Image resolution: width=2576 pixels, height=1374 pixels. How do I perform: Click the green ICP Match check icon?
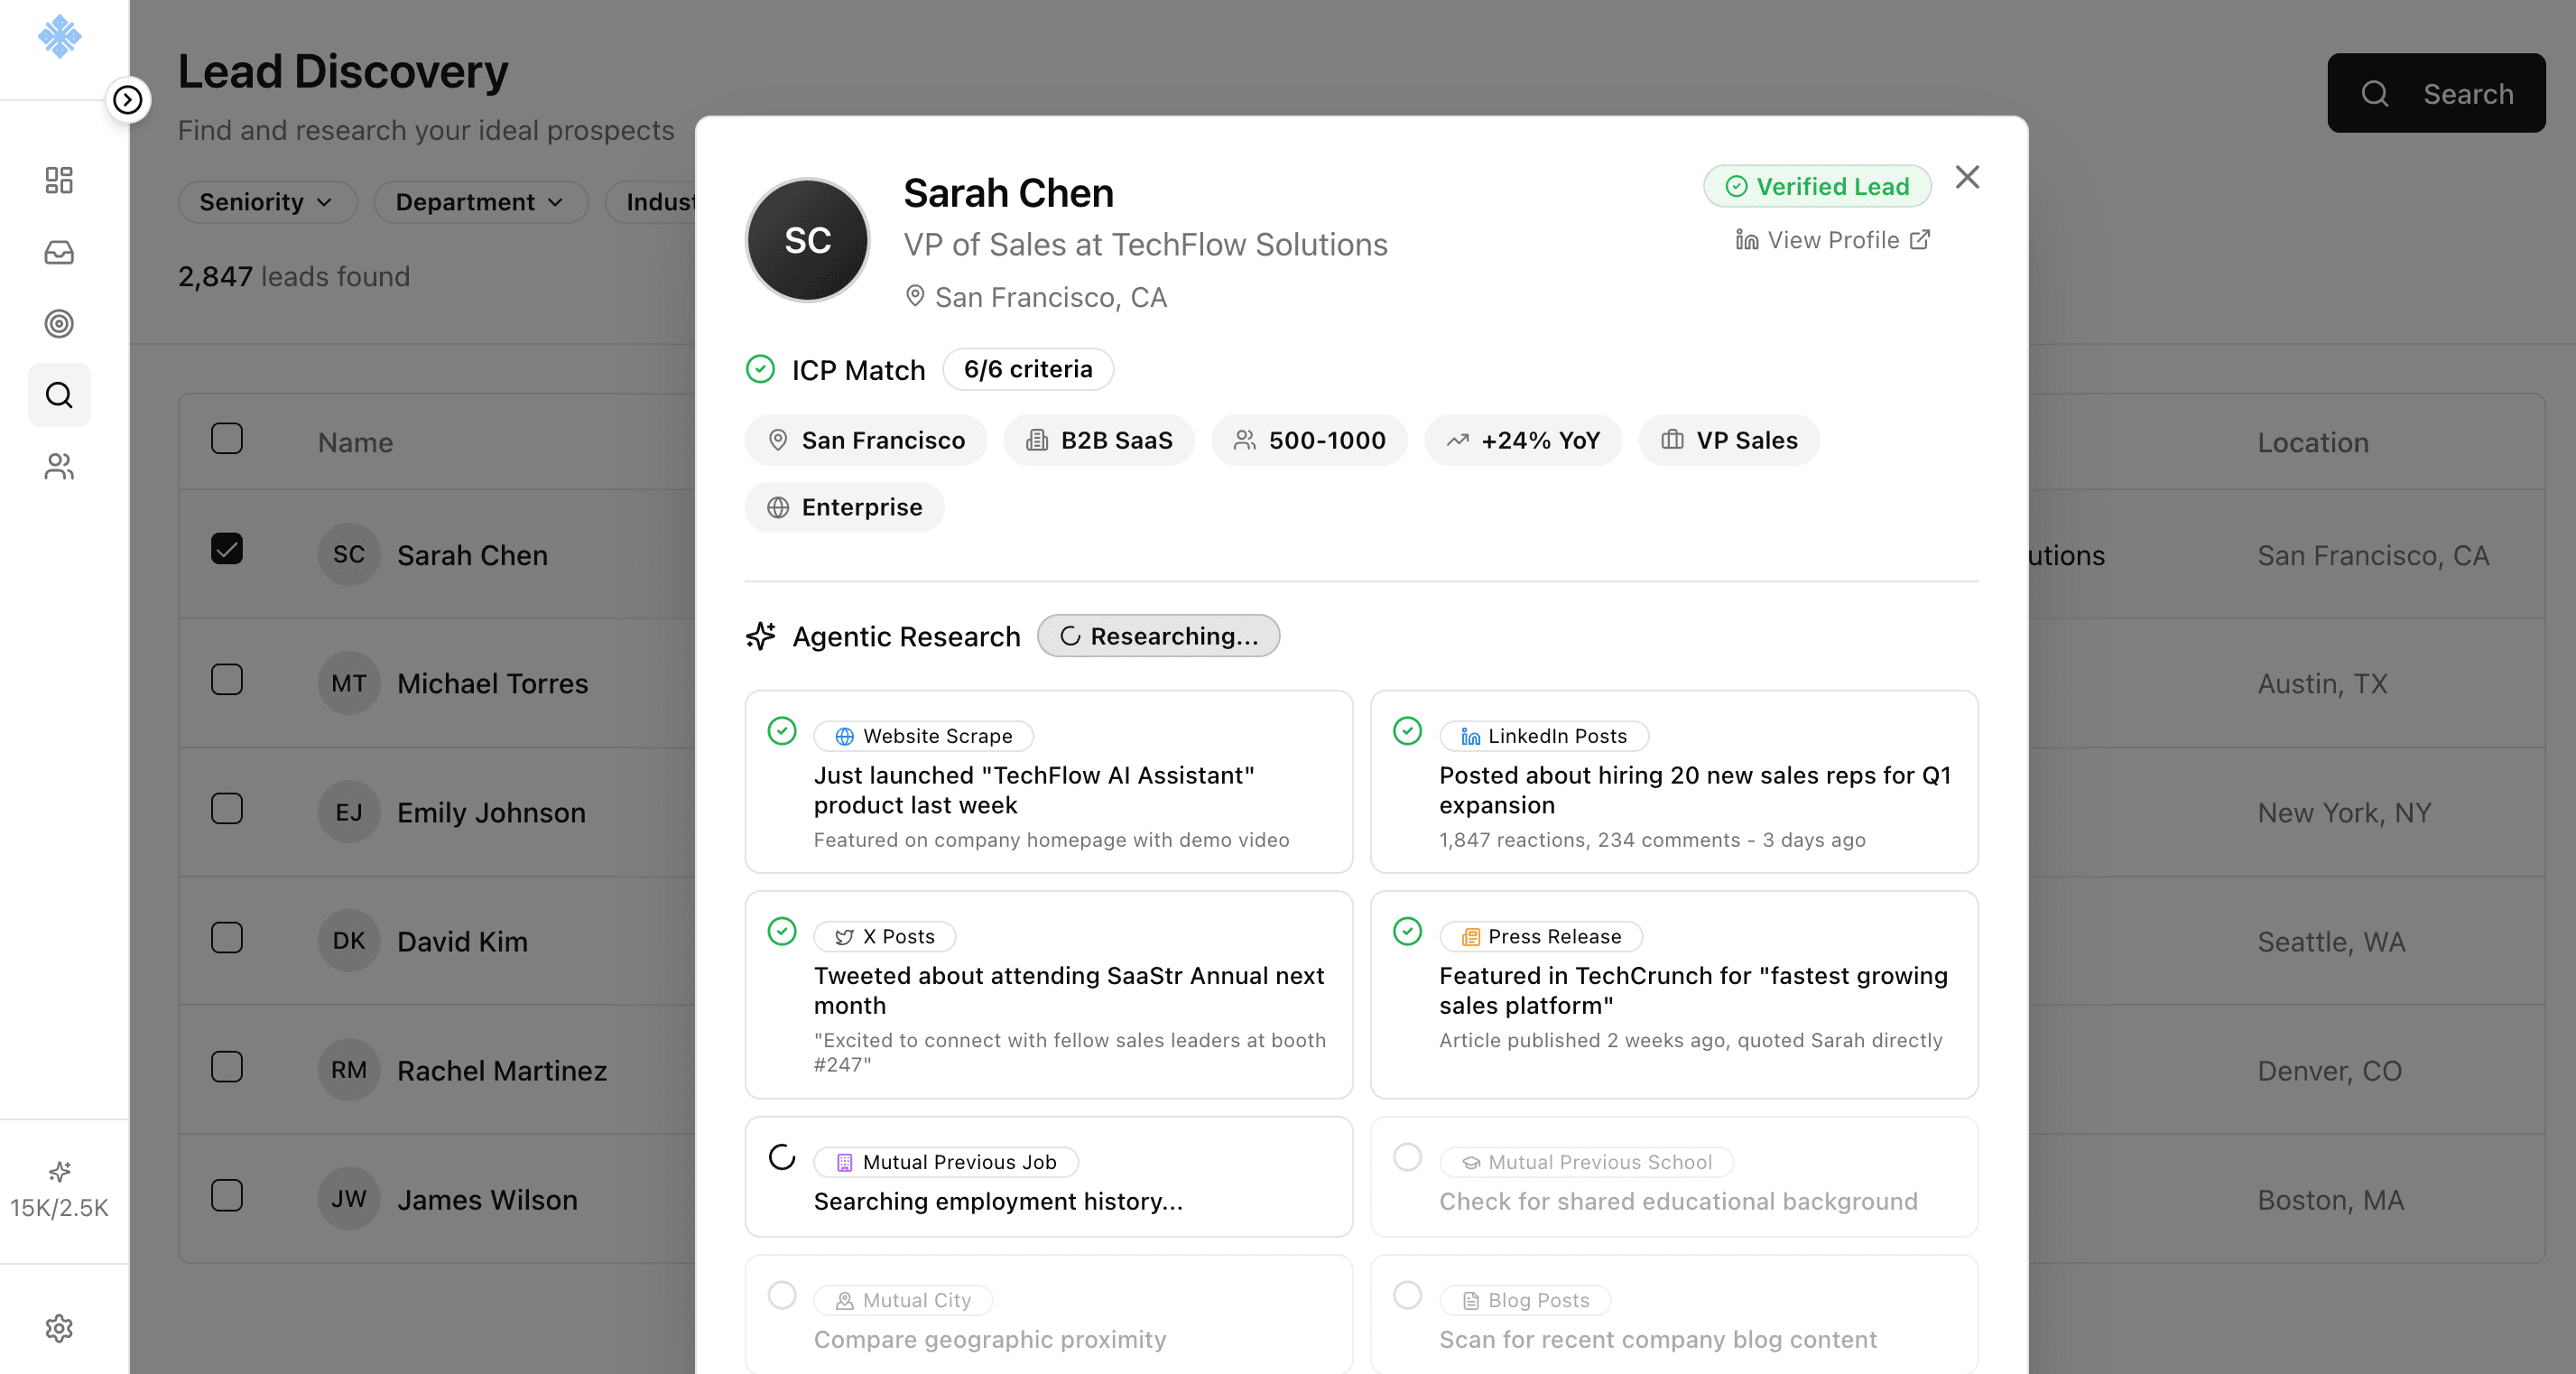[760, 369]
